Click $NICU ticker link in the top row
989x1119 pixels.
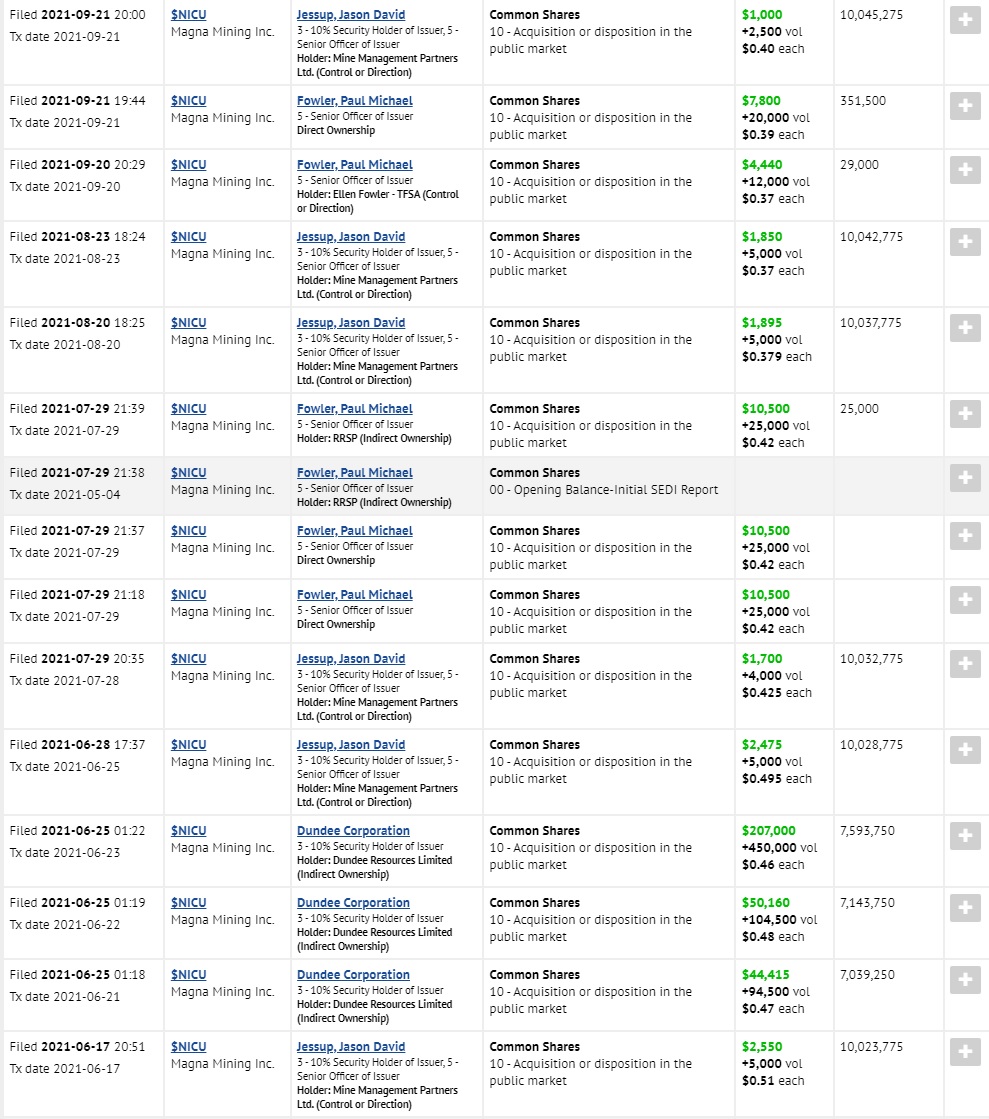188,15
